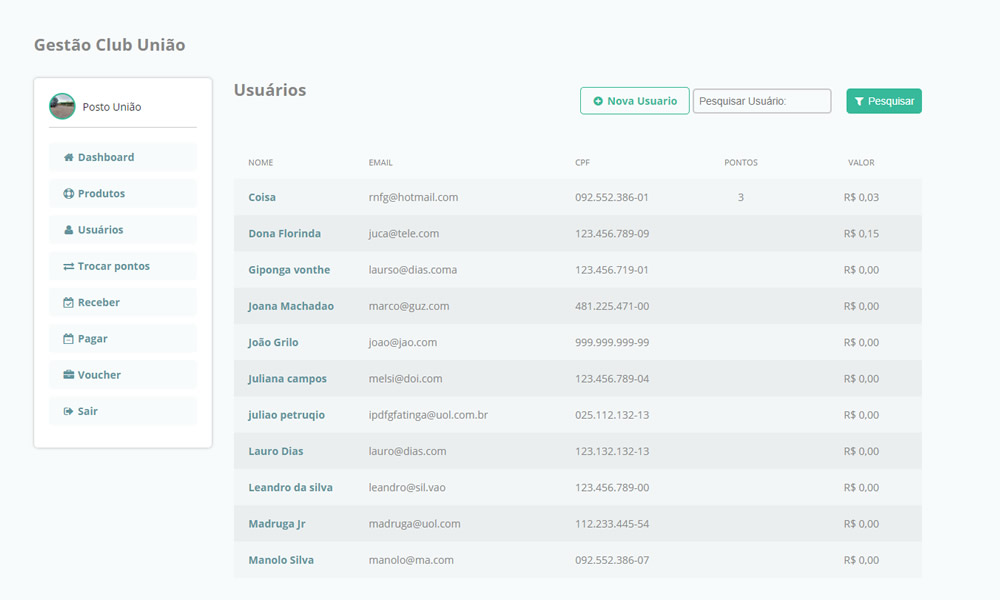Click the sign-out icon beside Sair
This screenshot has width=1000, height=600.
[68, 412]
